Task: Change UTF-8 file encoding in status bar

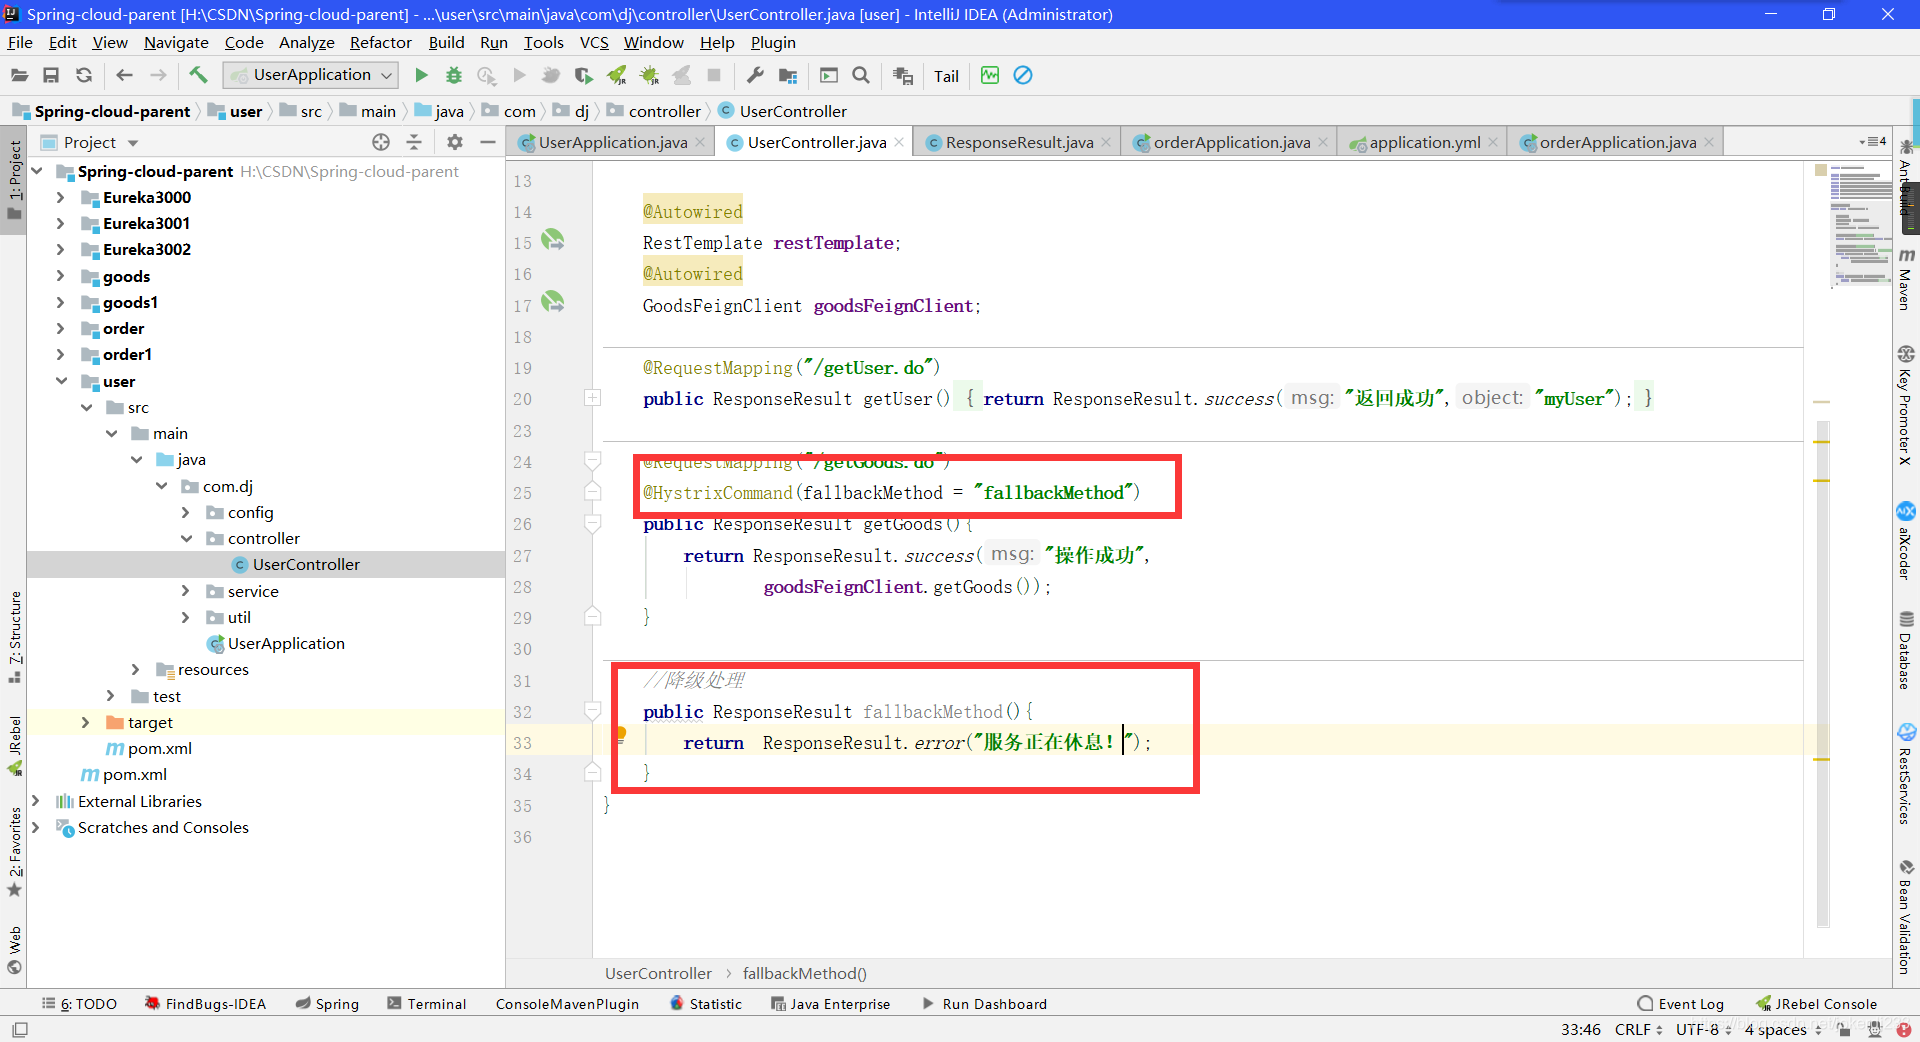Action: (x=1704, y=1029)
